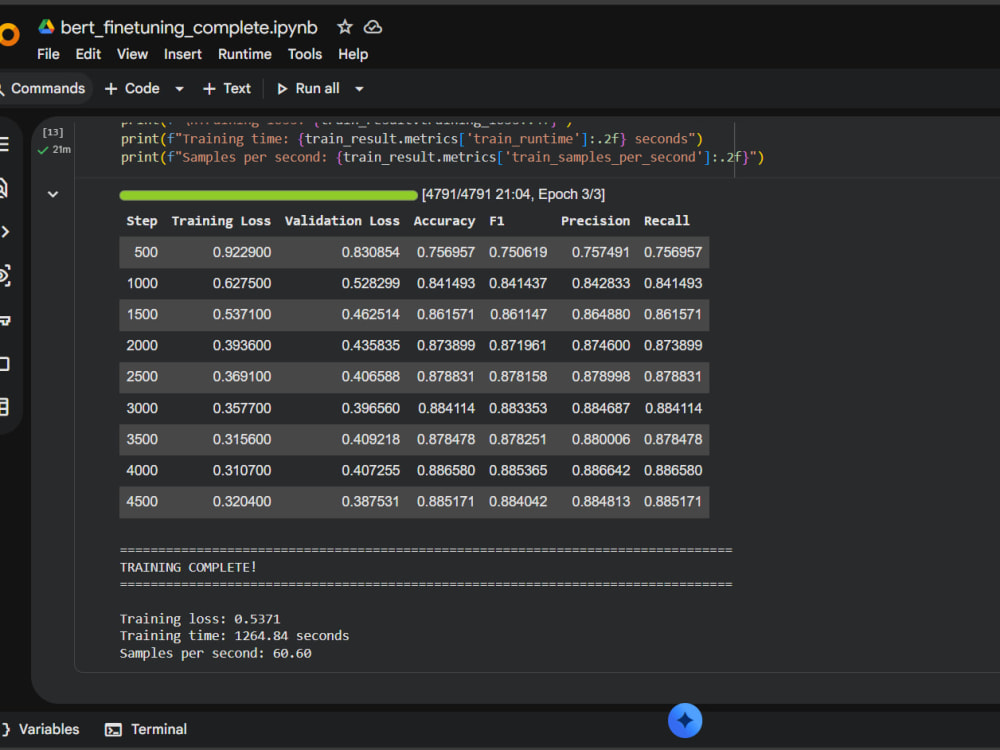Image resolution: width=1000 pixels, height=750 pixels.
Task: Click the TRAINING COMPLETE! output line
Action: pos(188,567)
